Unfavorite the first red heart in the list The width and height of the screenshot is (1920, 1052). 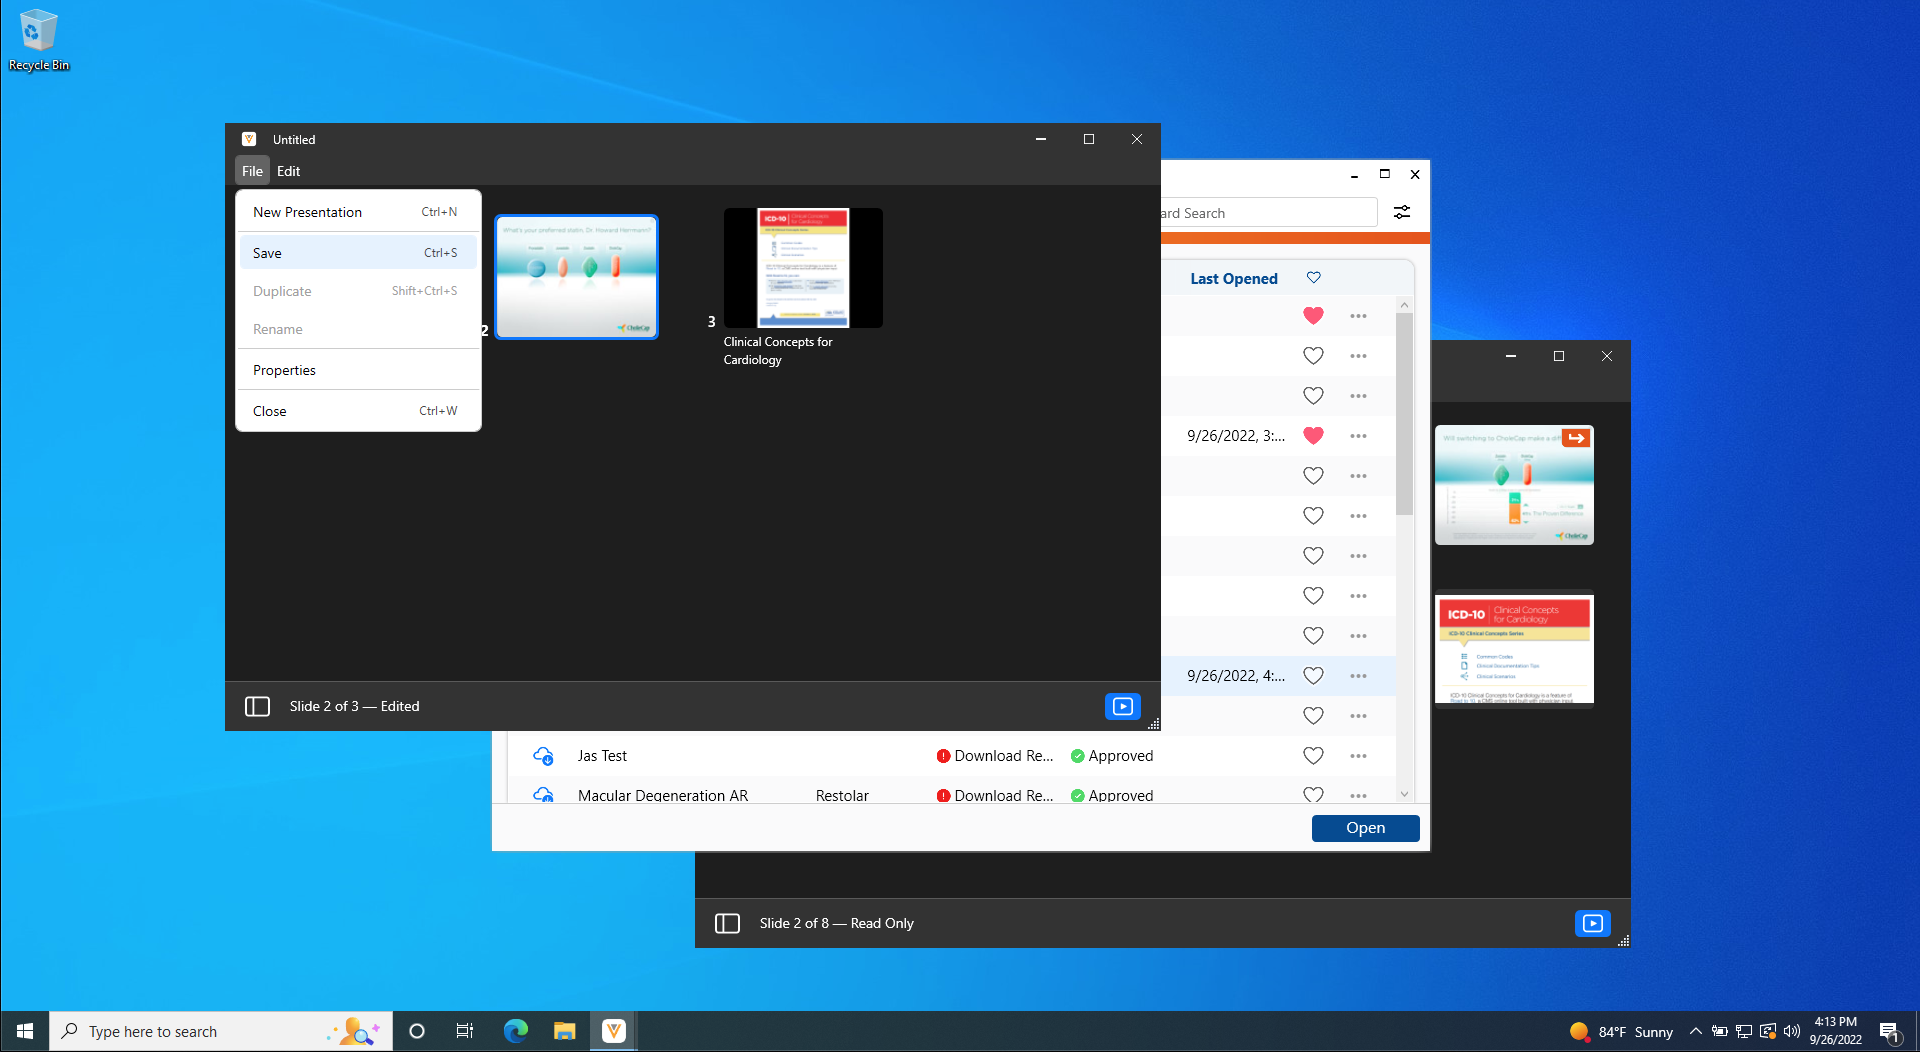click(x=1313, y=316)
